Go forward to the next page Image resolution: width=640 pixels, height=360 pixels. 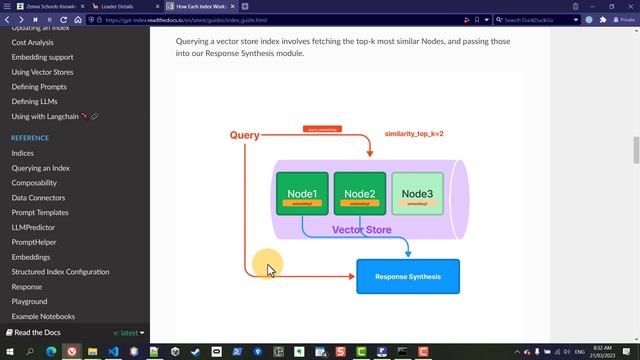pyautogui.click(x=21, y=20)
